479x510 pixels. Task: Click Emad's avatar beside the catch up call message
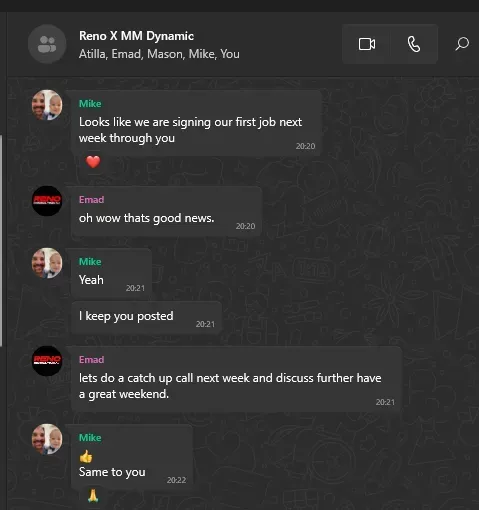coord(47,361)
